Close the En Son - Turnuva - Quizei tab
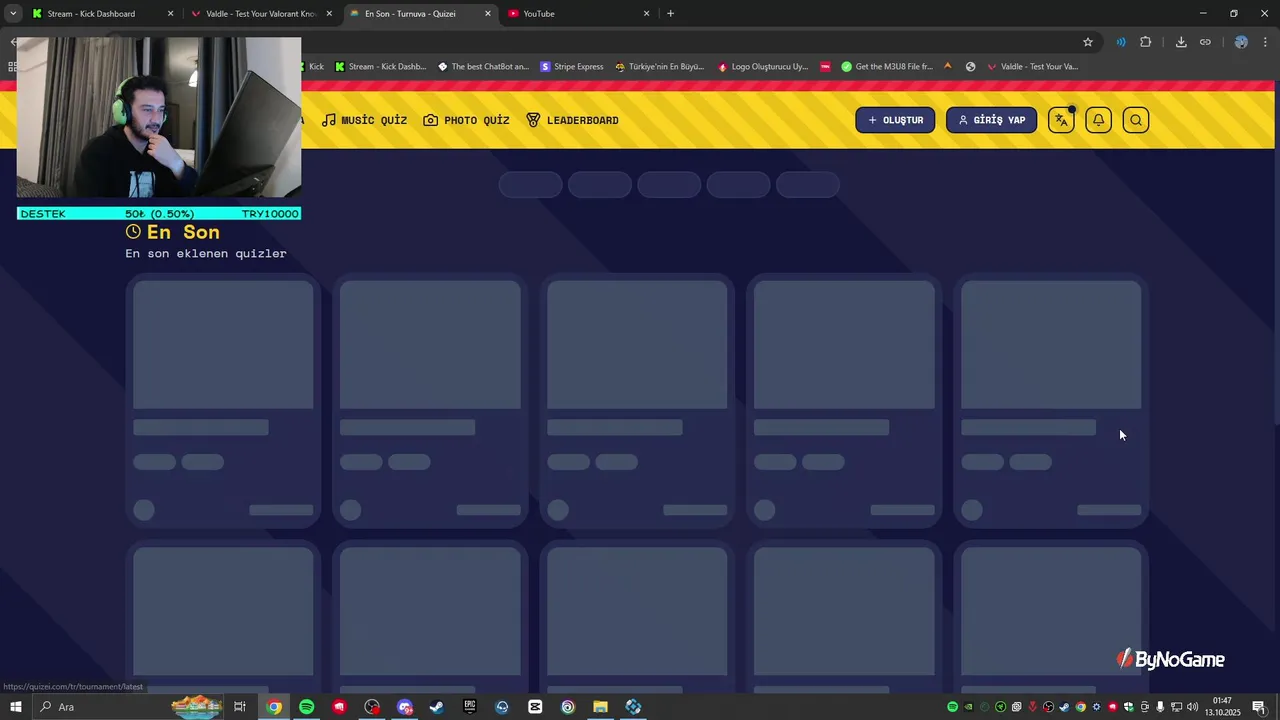This screenshot has height=720, width=1280. pos(488,14)
